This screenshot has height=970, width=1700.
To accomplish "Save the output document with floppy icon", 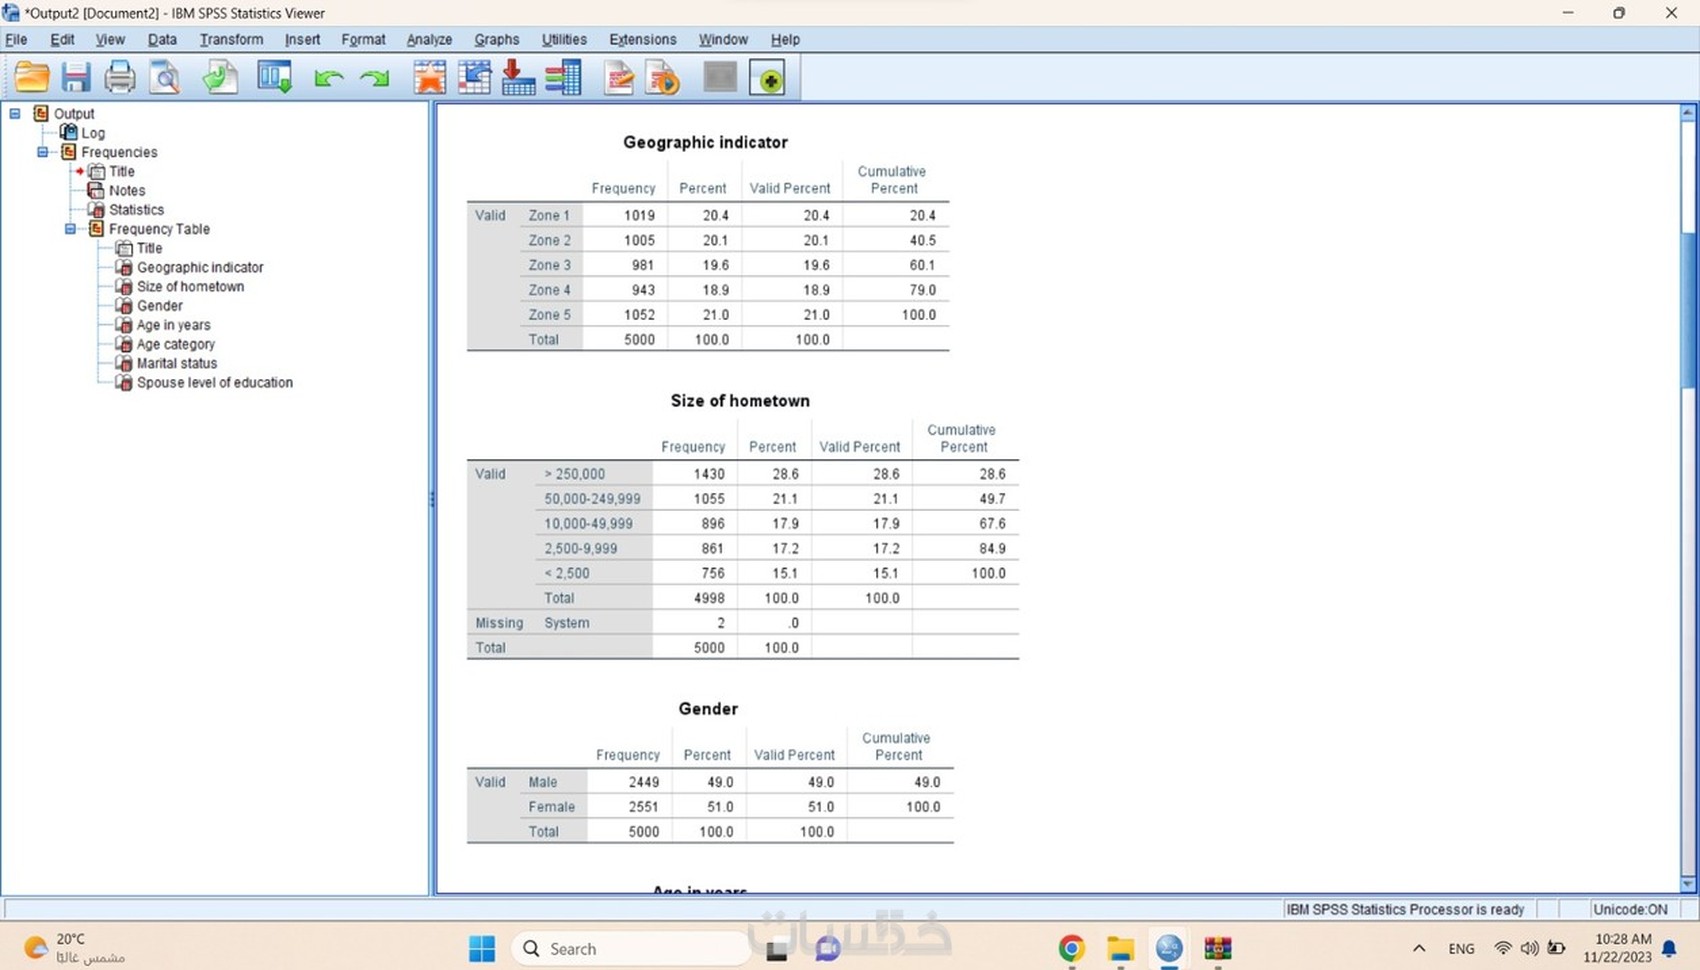I will [76, 77].
